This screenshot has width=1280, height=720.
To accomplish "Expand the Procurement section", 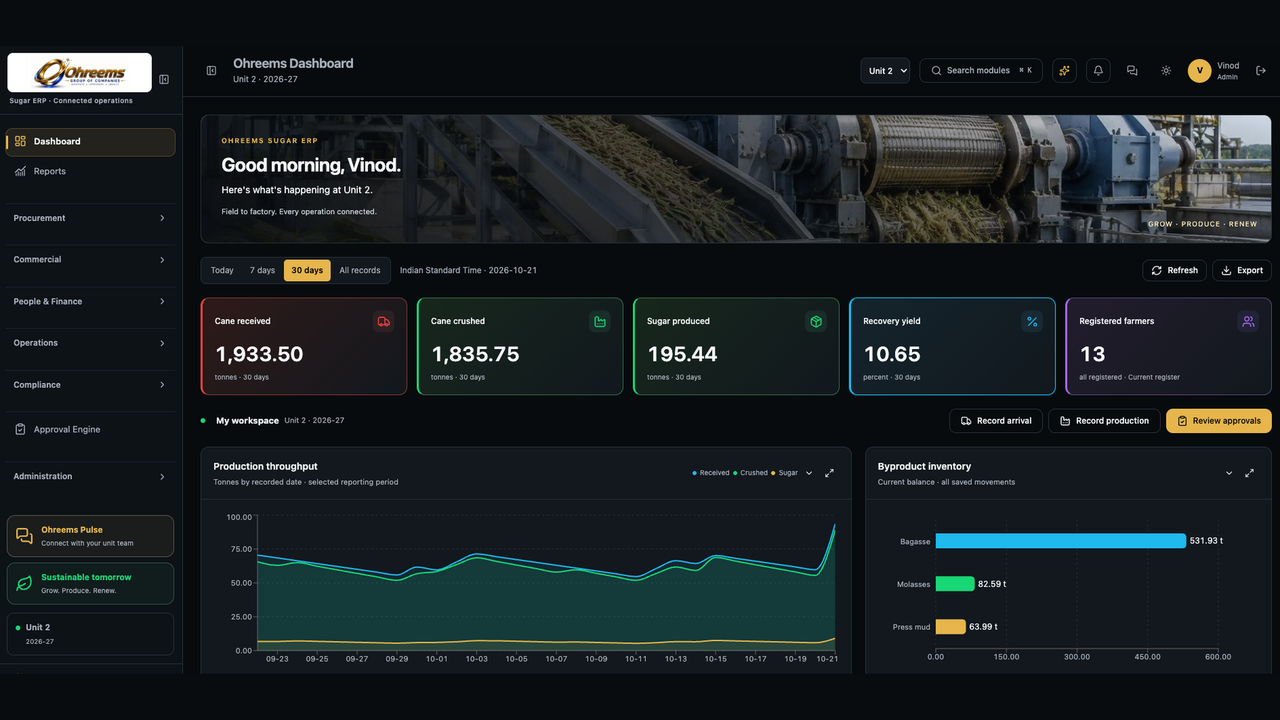I will pyautogui.click(x=90, y=218).
